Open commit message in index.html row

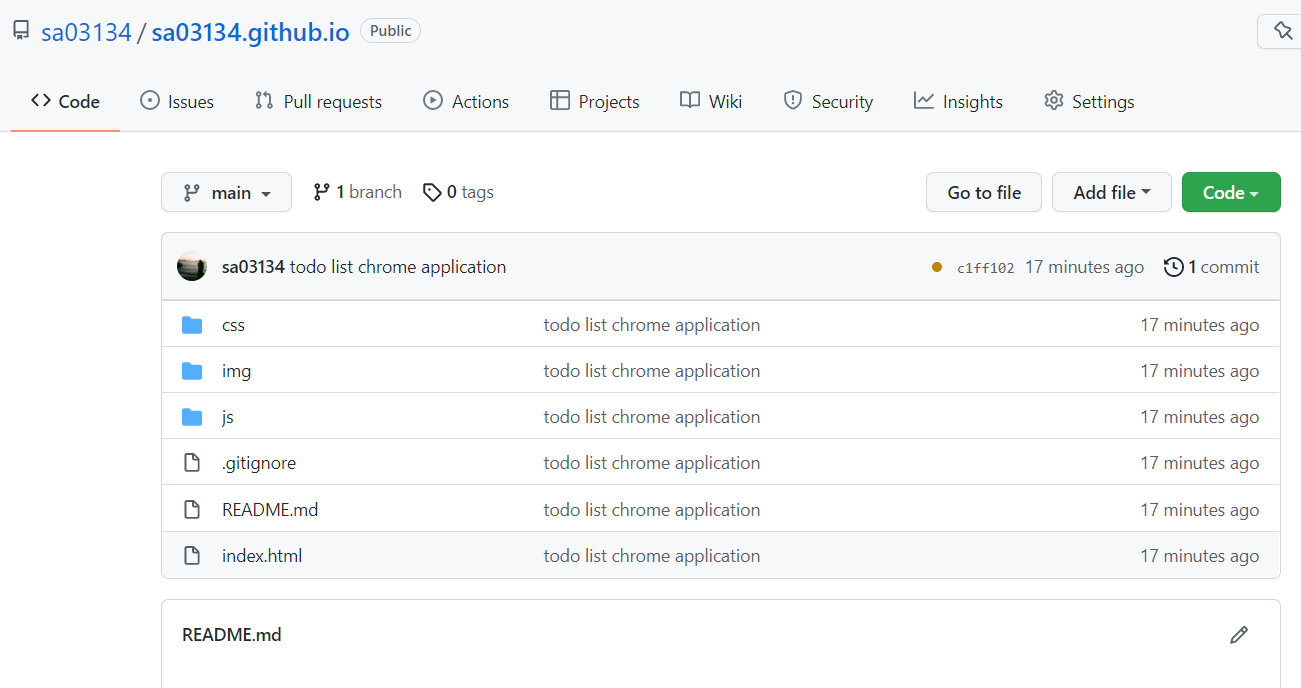point(652,556)
